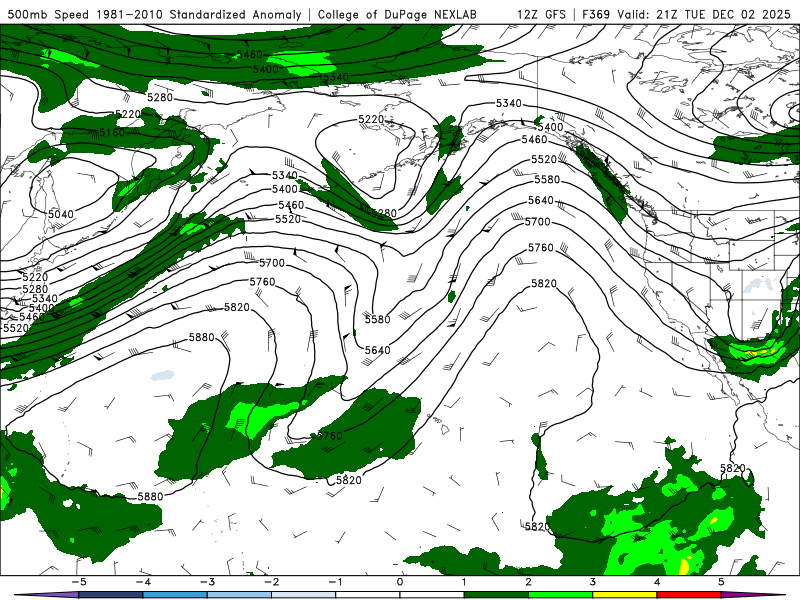Click the 5040 contour label

coord(61,214)
